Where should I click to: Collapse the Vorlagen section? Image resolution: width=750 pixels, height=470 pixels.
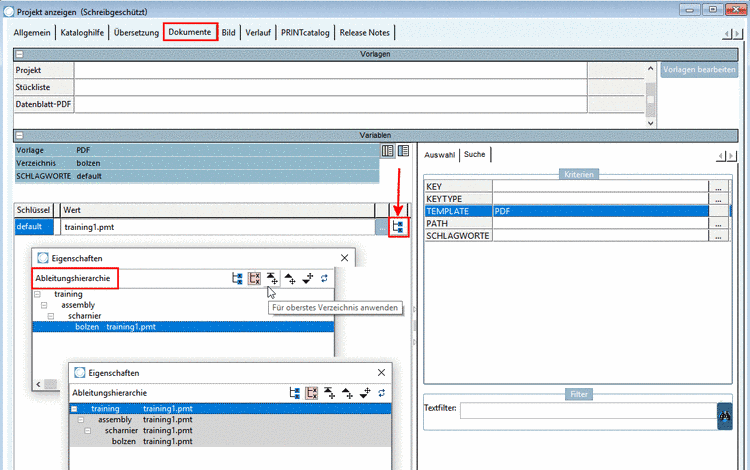(x=19, y=54)
